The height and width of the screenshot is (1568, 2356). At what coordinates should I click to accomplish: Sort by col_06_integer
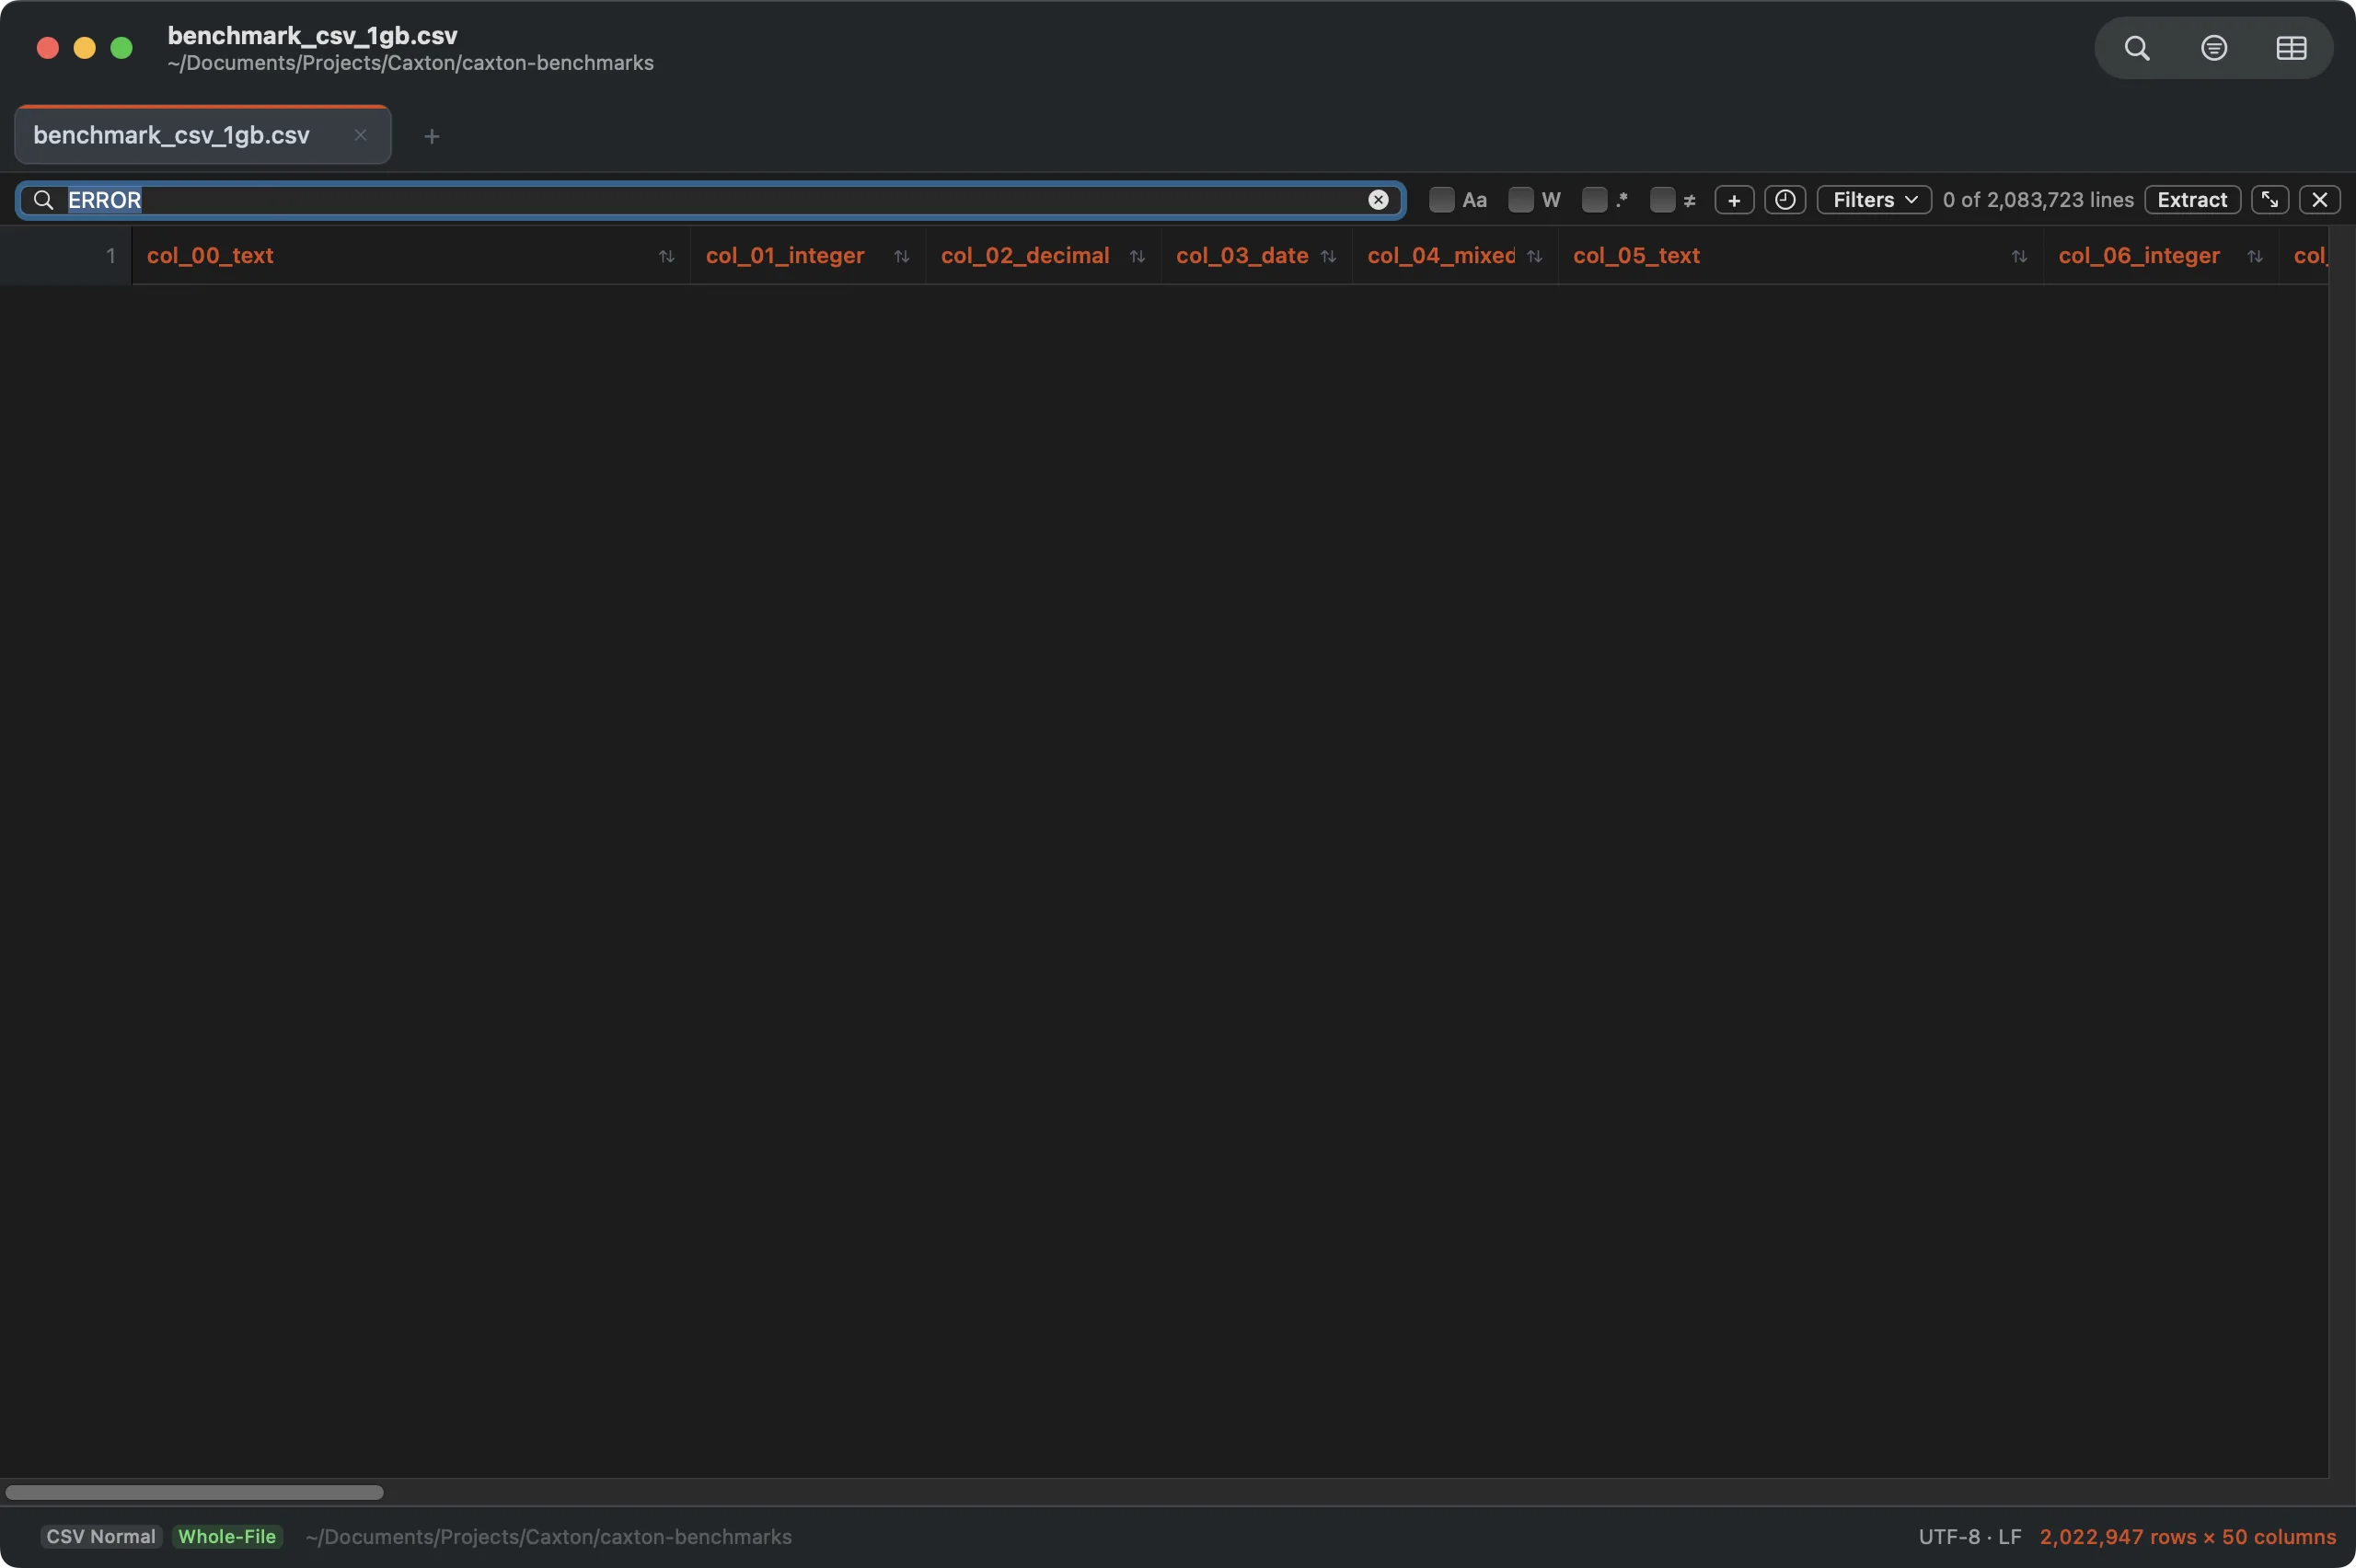coord(2254,257)
